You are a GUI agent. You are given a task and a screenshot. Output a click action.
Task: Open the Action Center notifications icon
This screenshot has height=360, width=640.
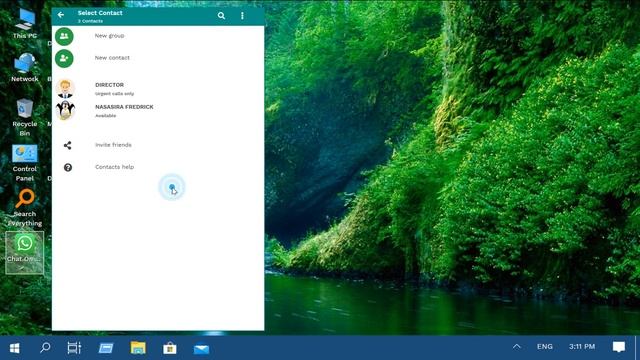[x=619, y=347]
